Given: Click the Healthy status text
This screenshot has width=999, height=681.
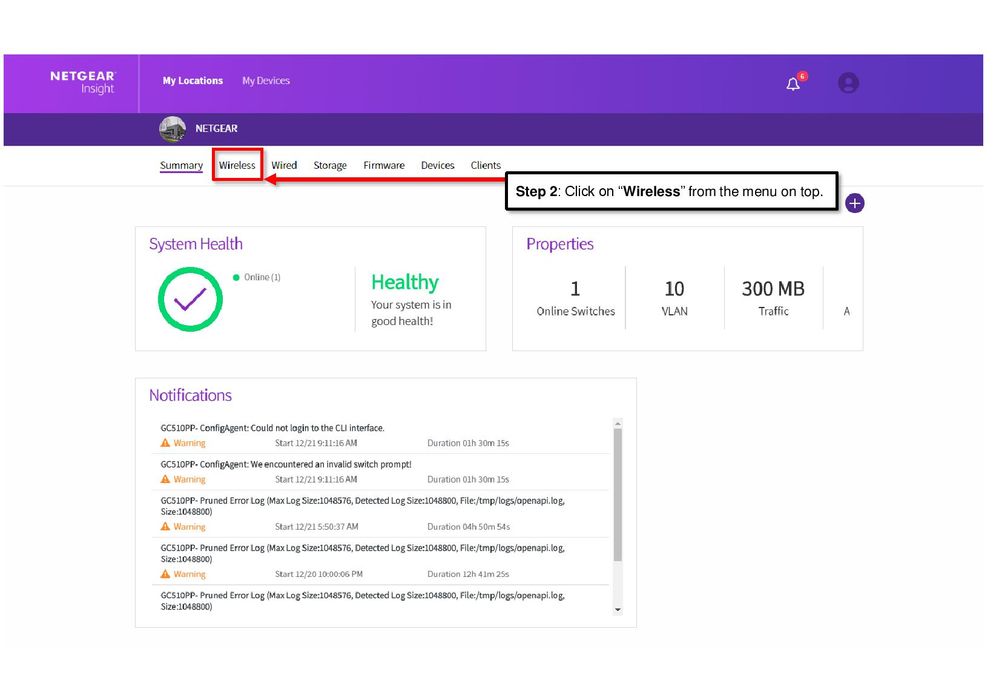Looking at the screenshot, I should [405, 282].
